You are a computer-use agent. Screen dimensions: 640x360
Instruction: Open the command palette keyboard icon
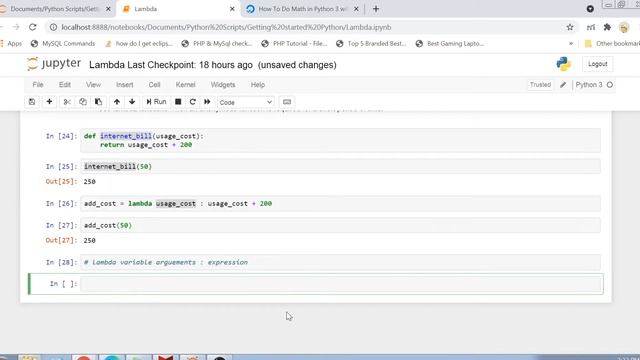[287, 102]
